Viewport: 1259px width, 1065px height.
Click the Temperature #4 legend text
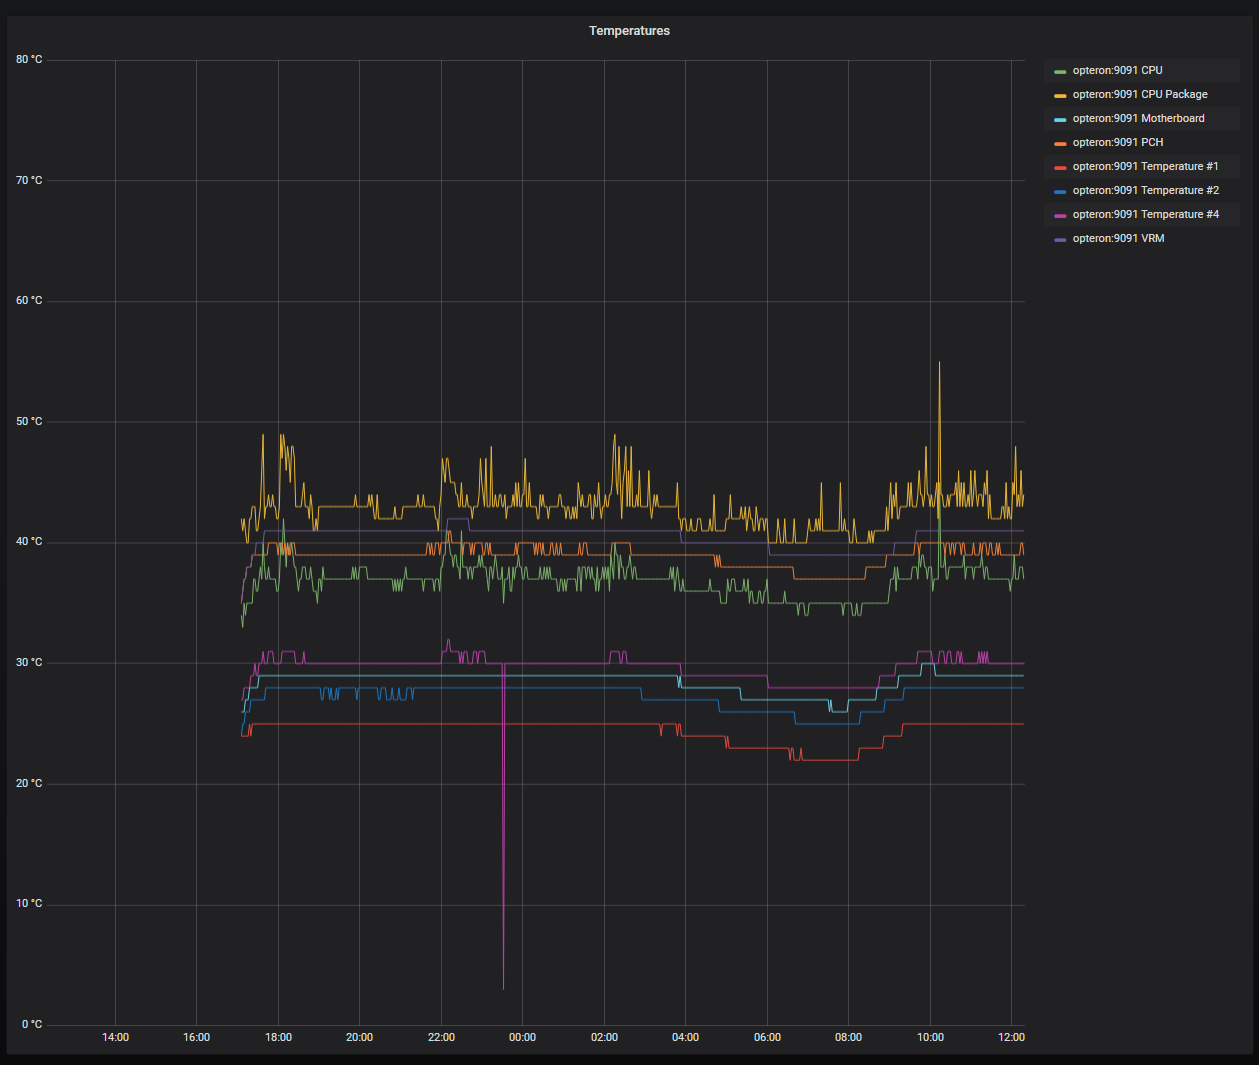tap(1145, 215)
